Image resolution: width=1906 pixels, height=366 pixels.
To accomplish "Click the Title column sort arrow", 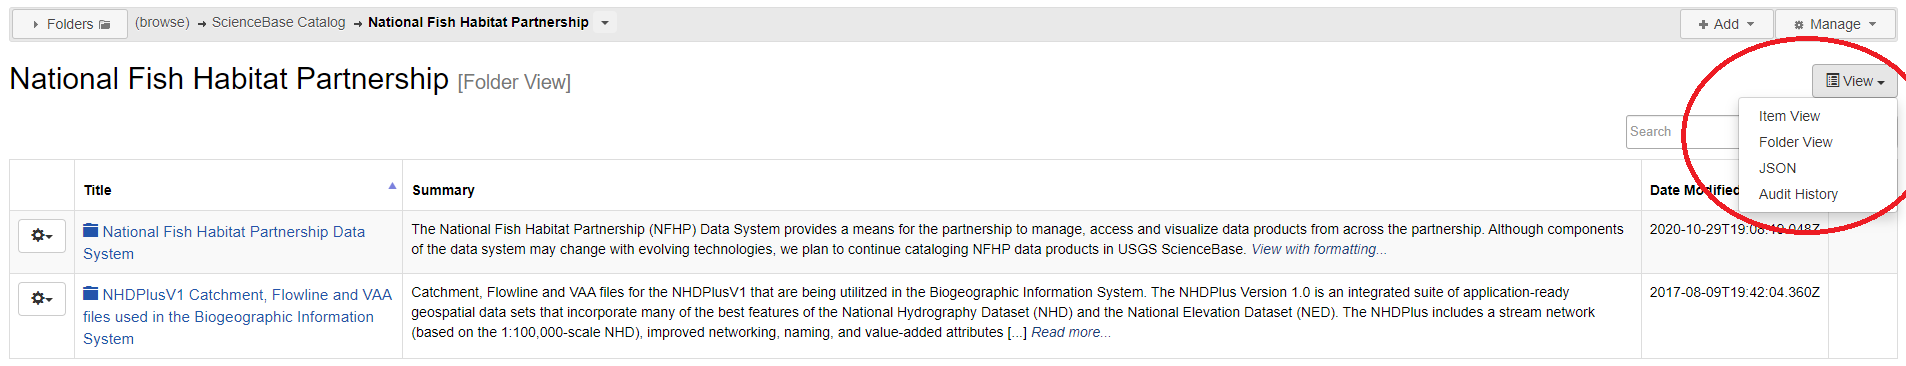I will point(392,186).
